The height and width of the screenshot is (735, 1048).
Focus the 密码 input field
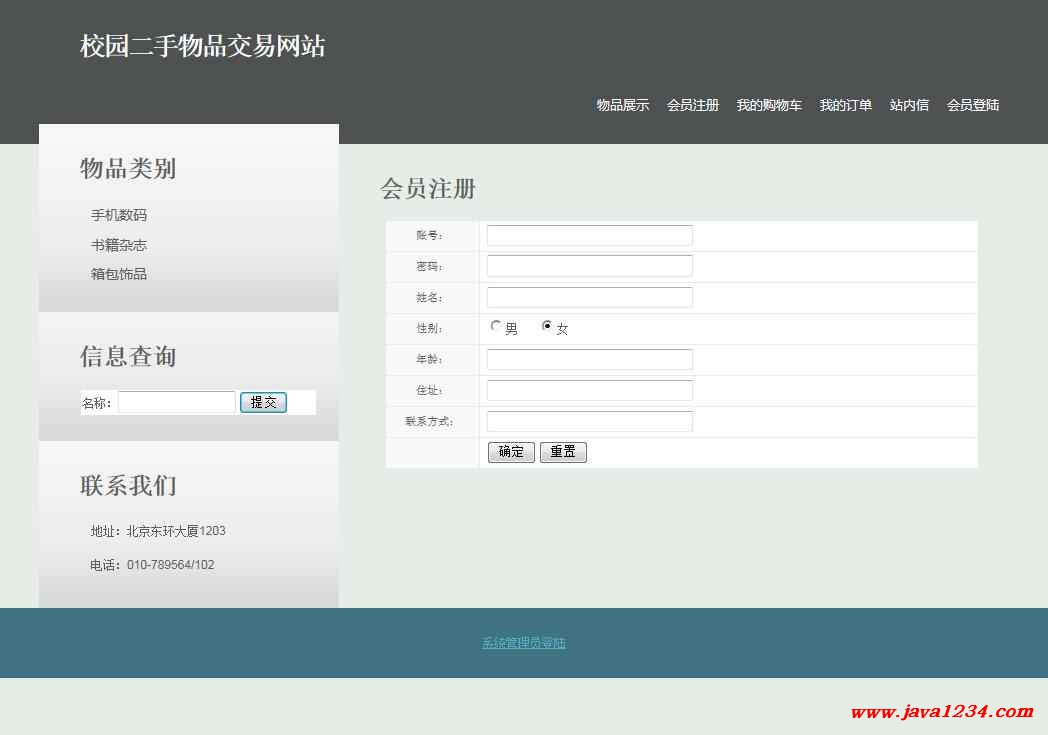pyautogui.click(x=589, y=266)
